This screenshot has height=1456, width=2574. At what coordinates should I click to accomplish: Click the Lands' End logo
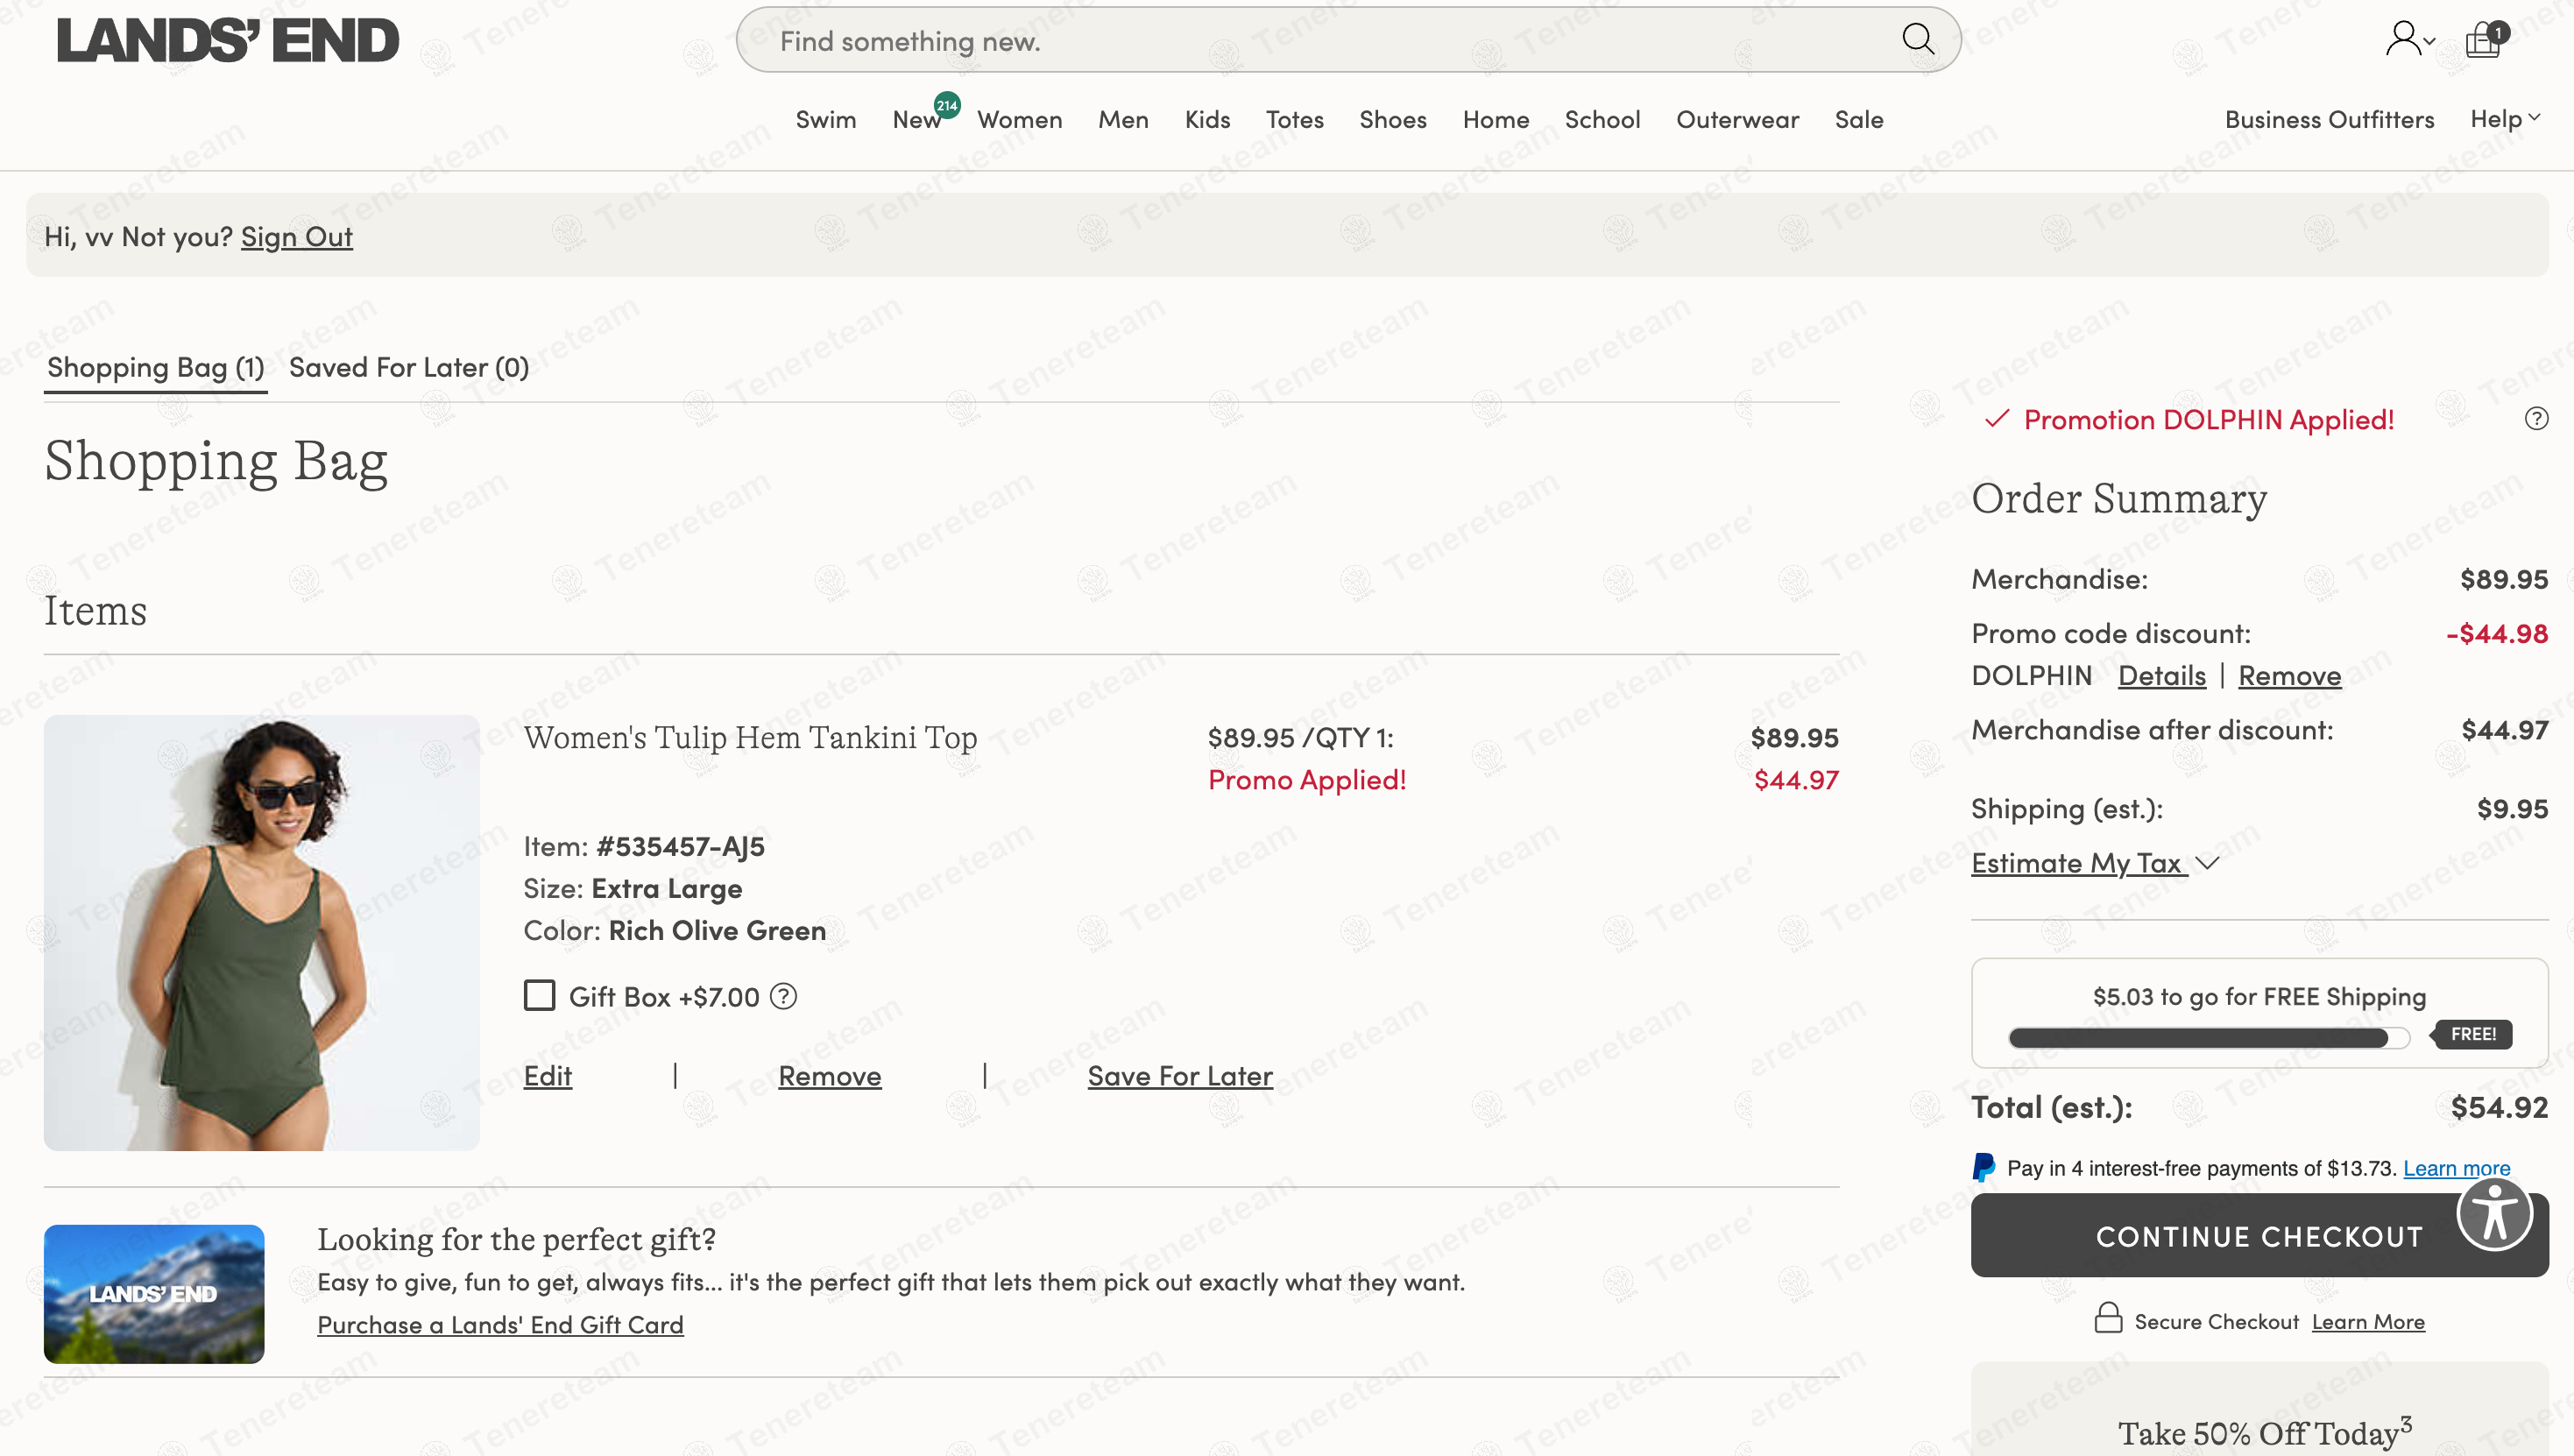(x=228, y=41)
